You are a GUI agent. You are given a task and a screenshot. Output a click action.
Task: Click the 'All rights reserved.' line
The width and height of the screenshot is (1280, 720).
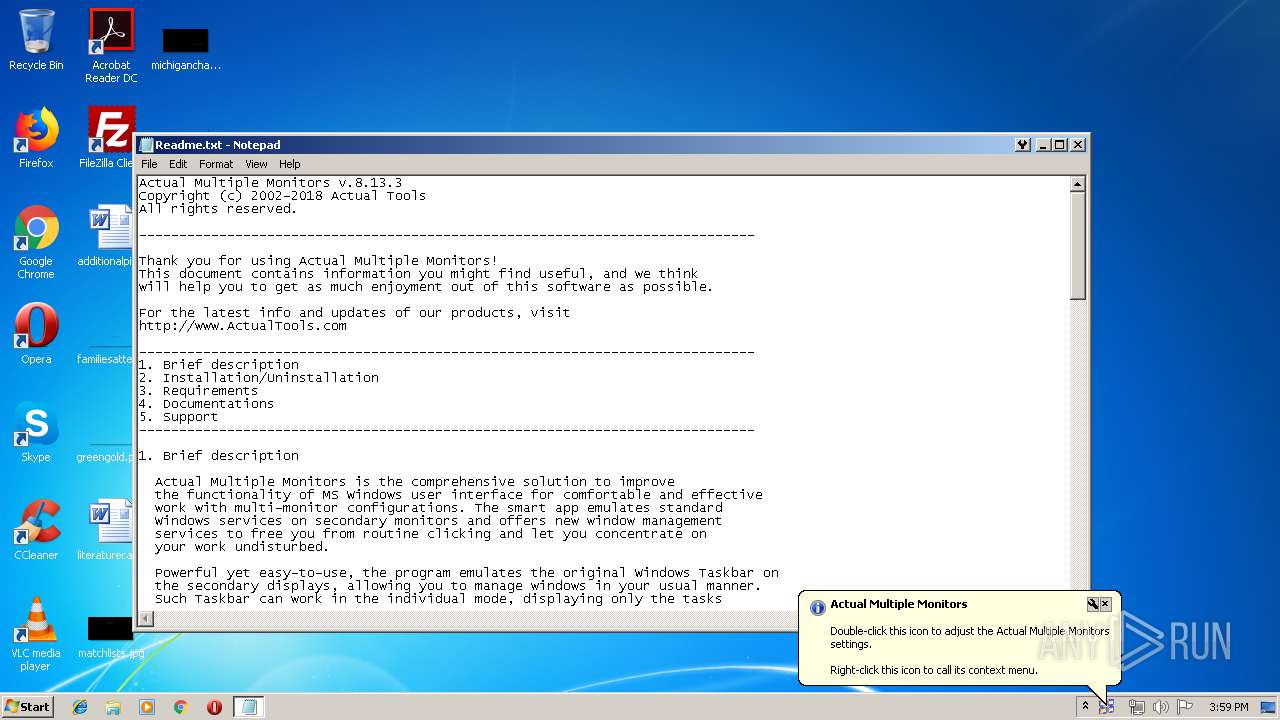coord(218,209)
